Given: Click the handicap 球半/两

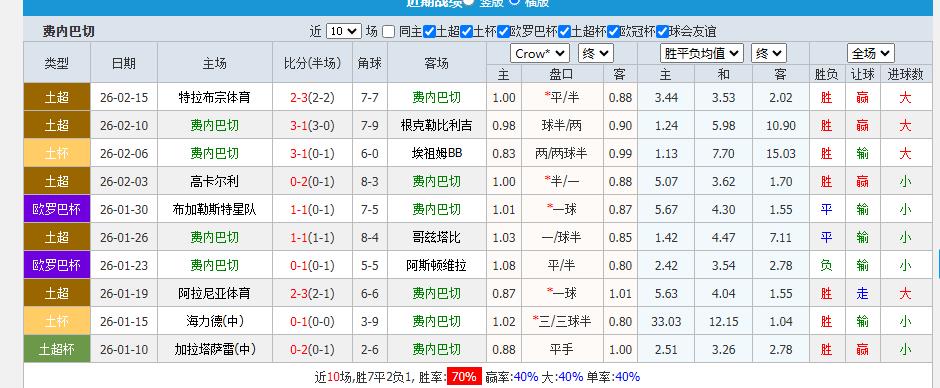Looking at the screenshot, I should coord(562,125).
